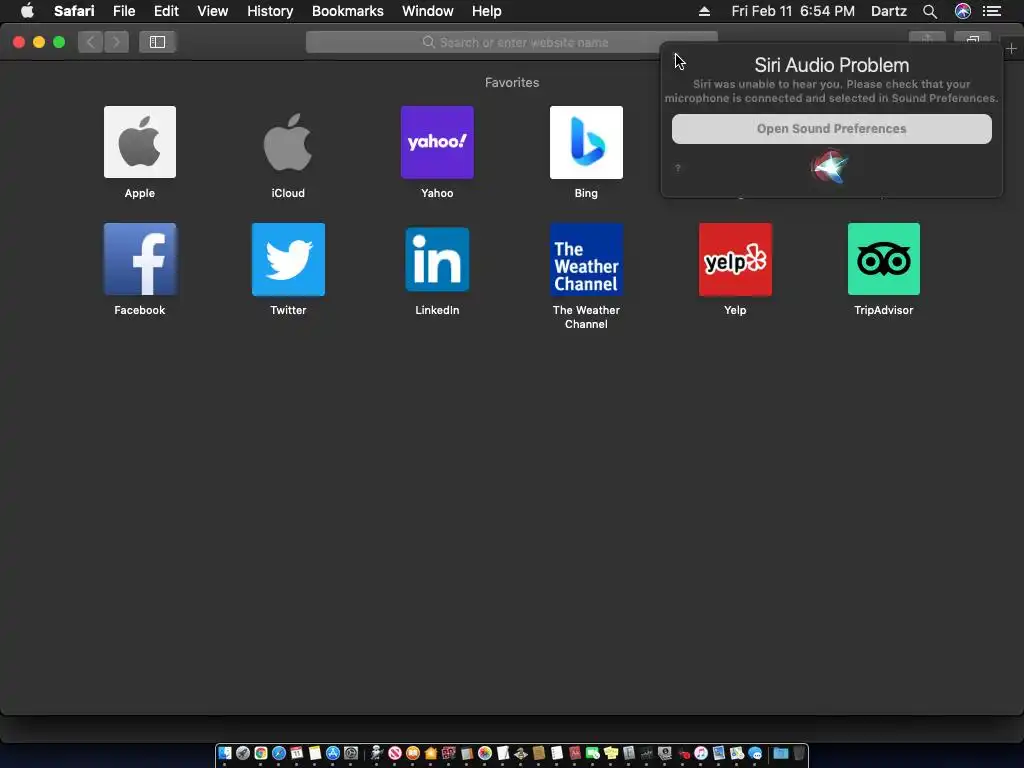Open Chess from the Dock
This screenshot has height=768, width=1024.
click(520, 753)
